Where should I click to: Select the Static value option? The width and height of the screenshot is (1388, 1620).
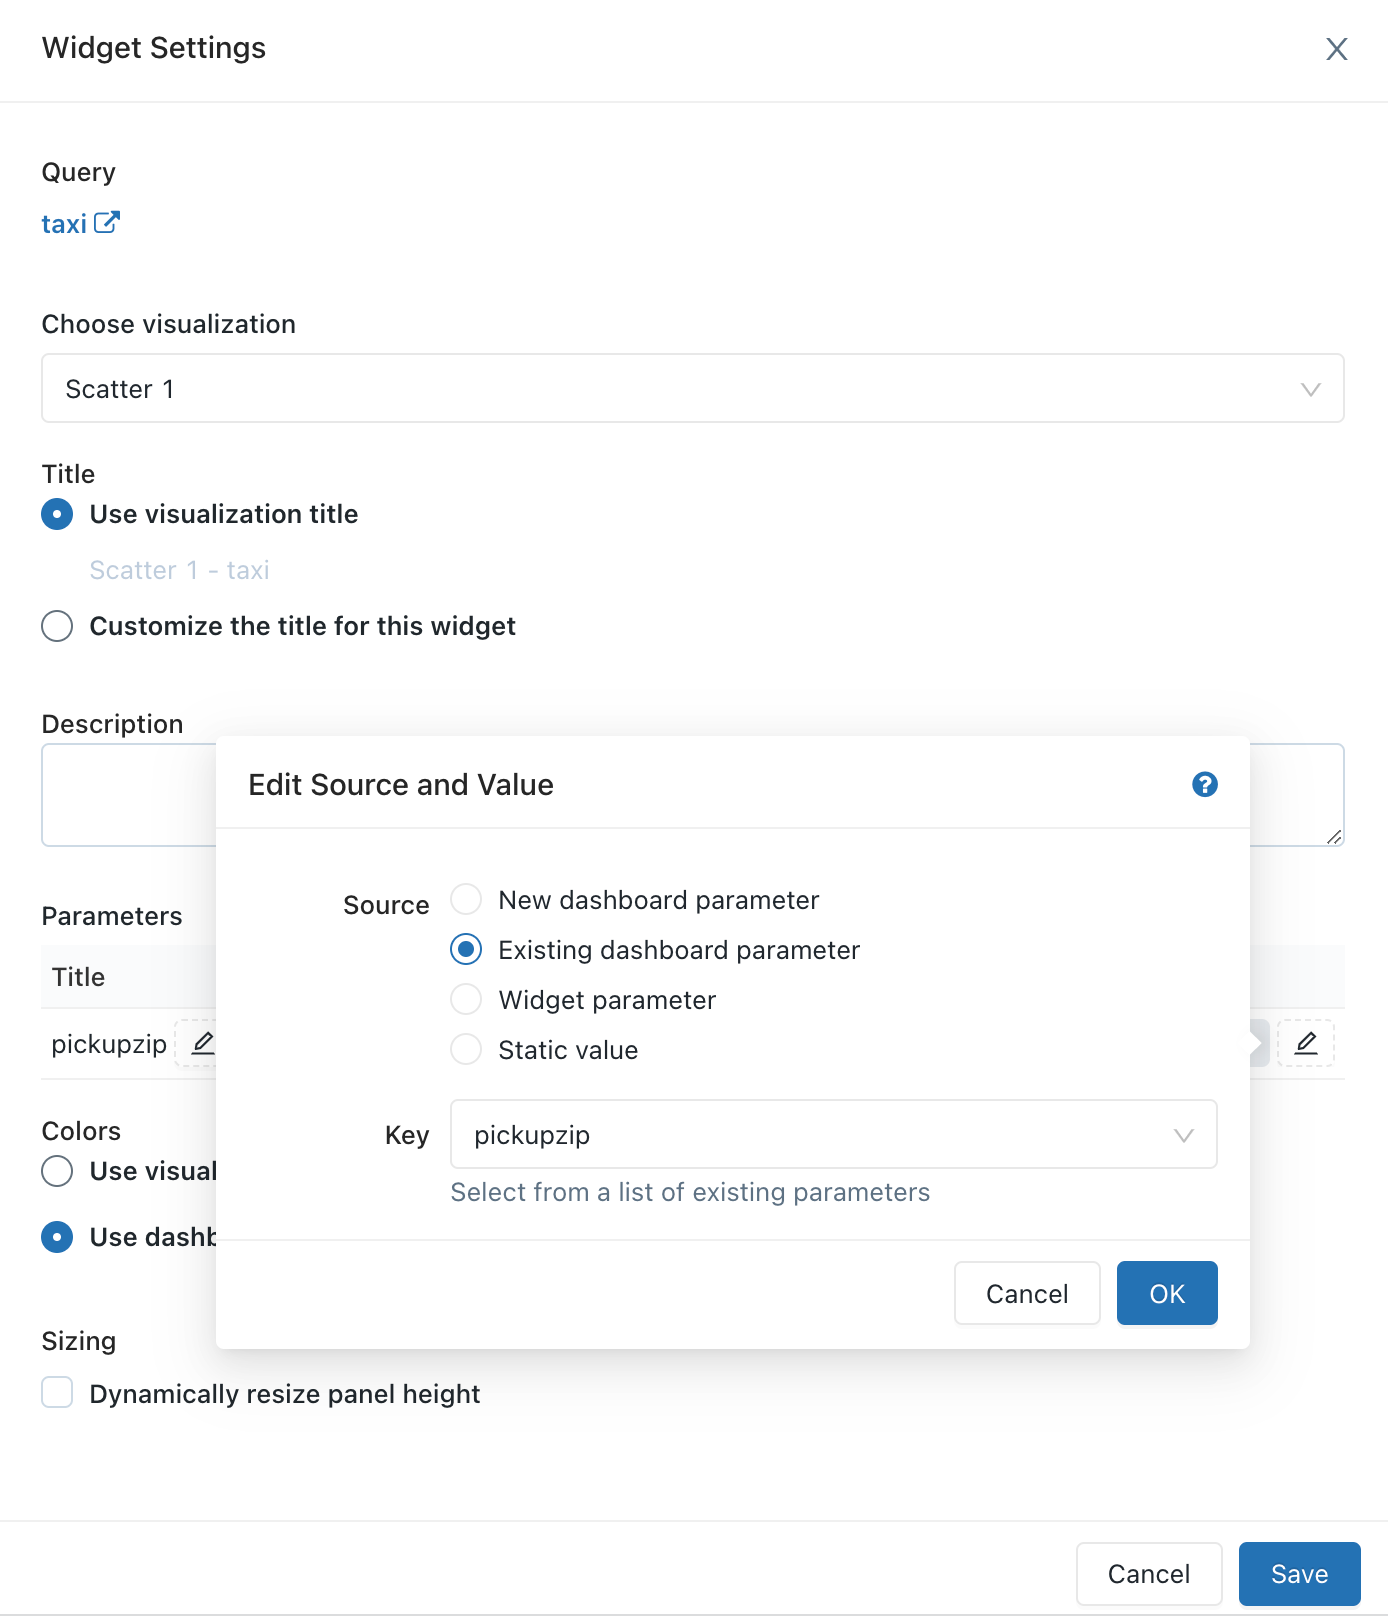[x=466, y=1050]
